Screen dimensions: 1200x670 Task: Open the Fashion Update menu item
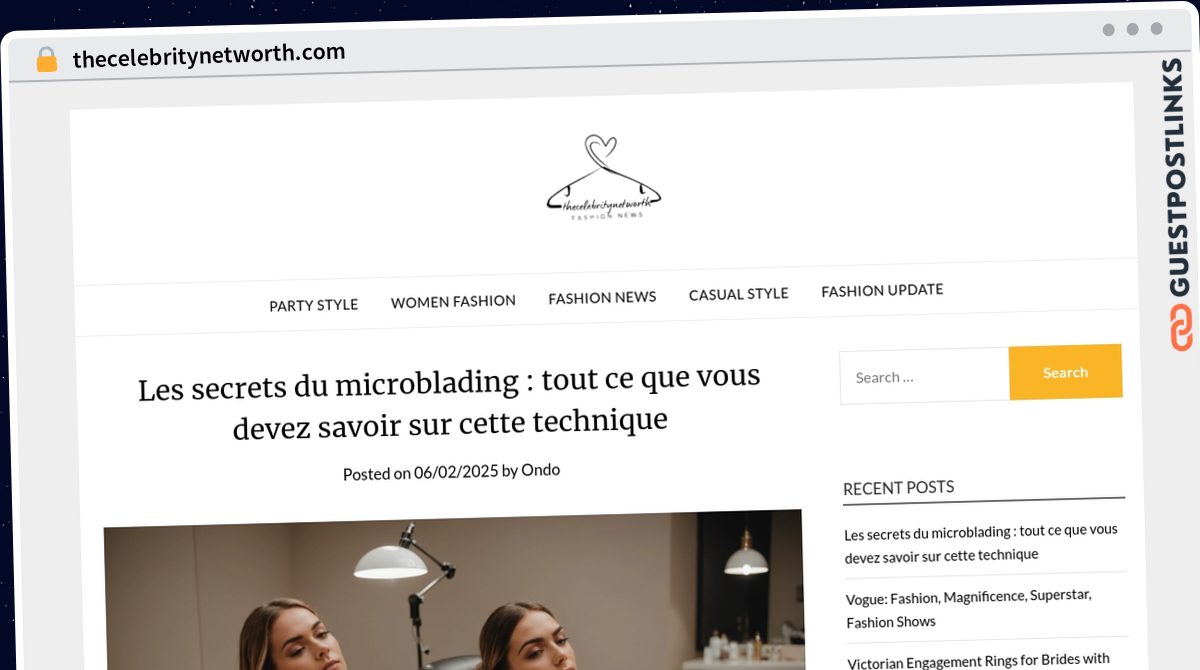click(x=882, y=290)
